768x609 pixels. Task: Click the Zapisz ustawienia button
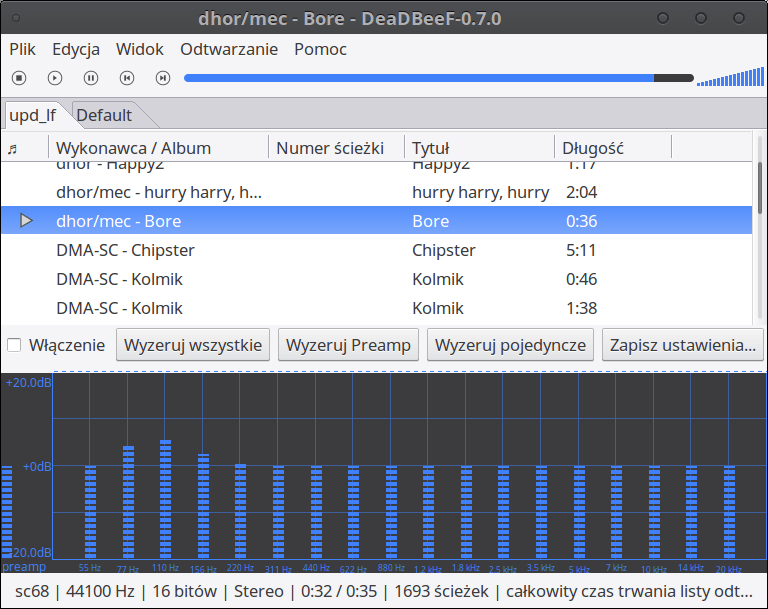[x=683, y=345]
